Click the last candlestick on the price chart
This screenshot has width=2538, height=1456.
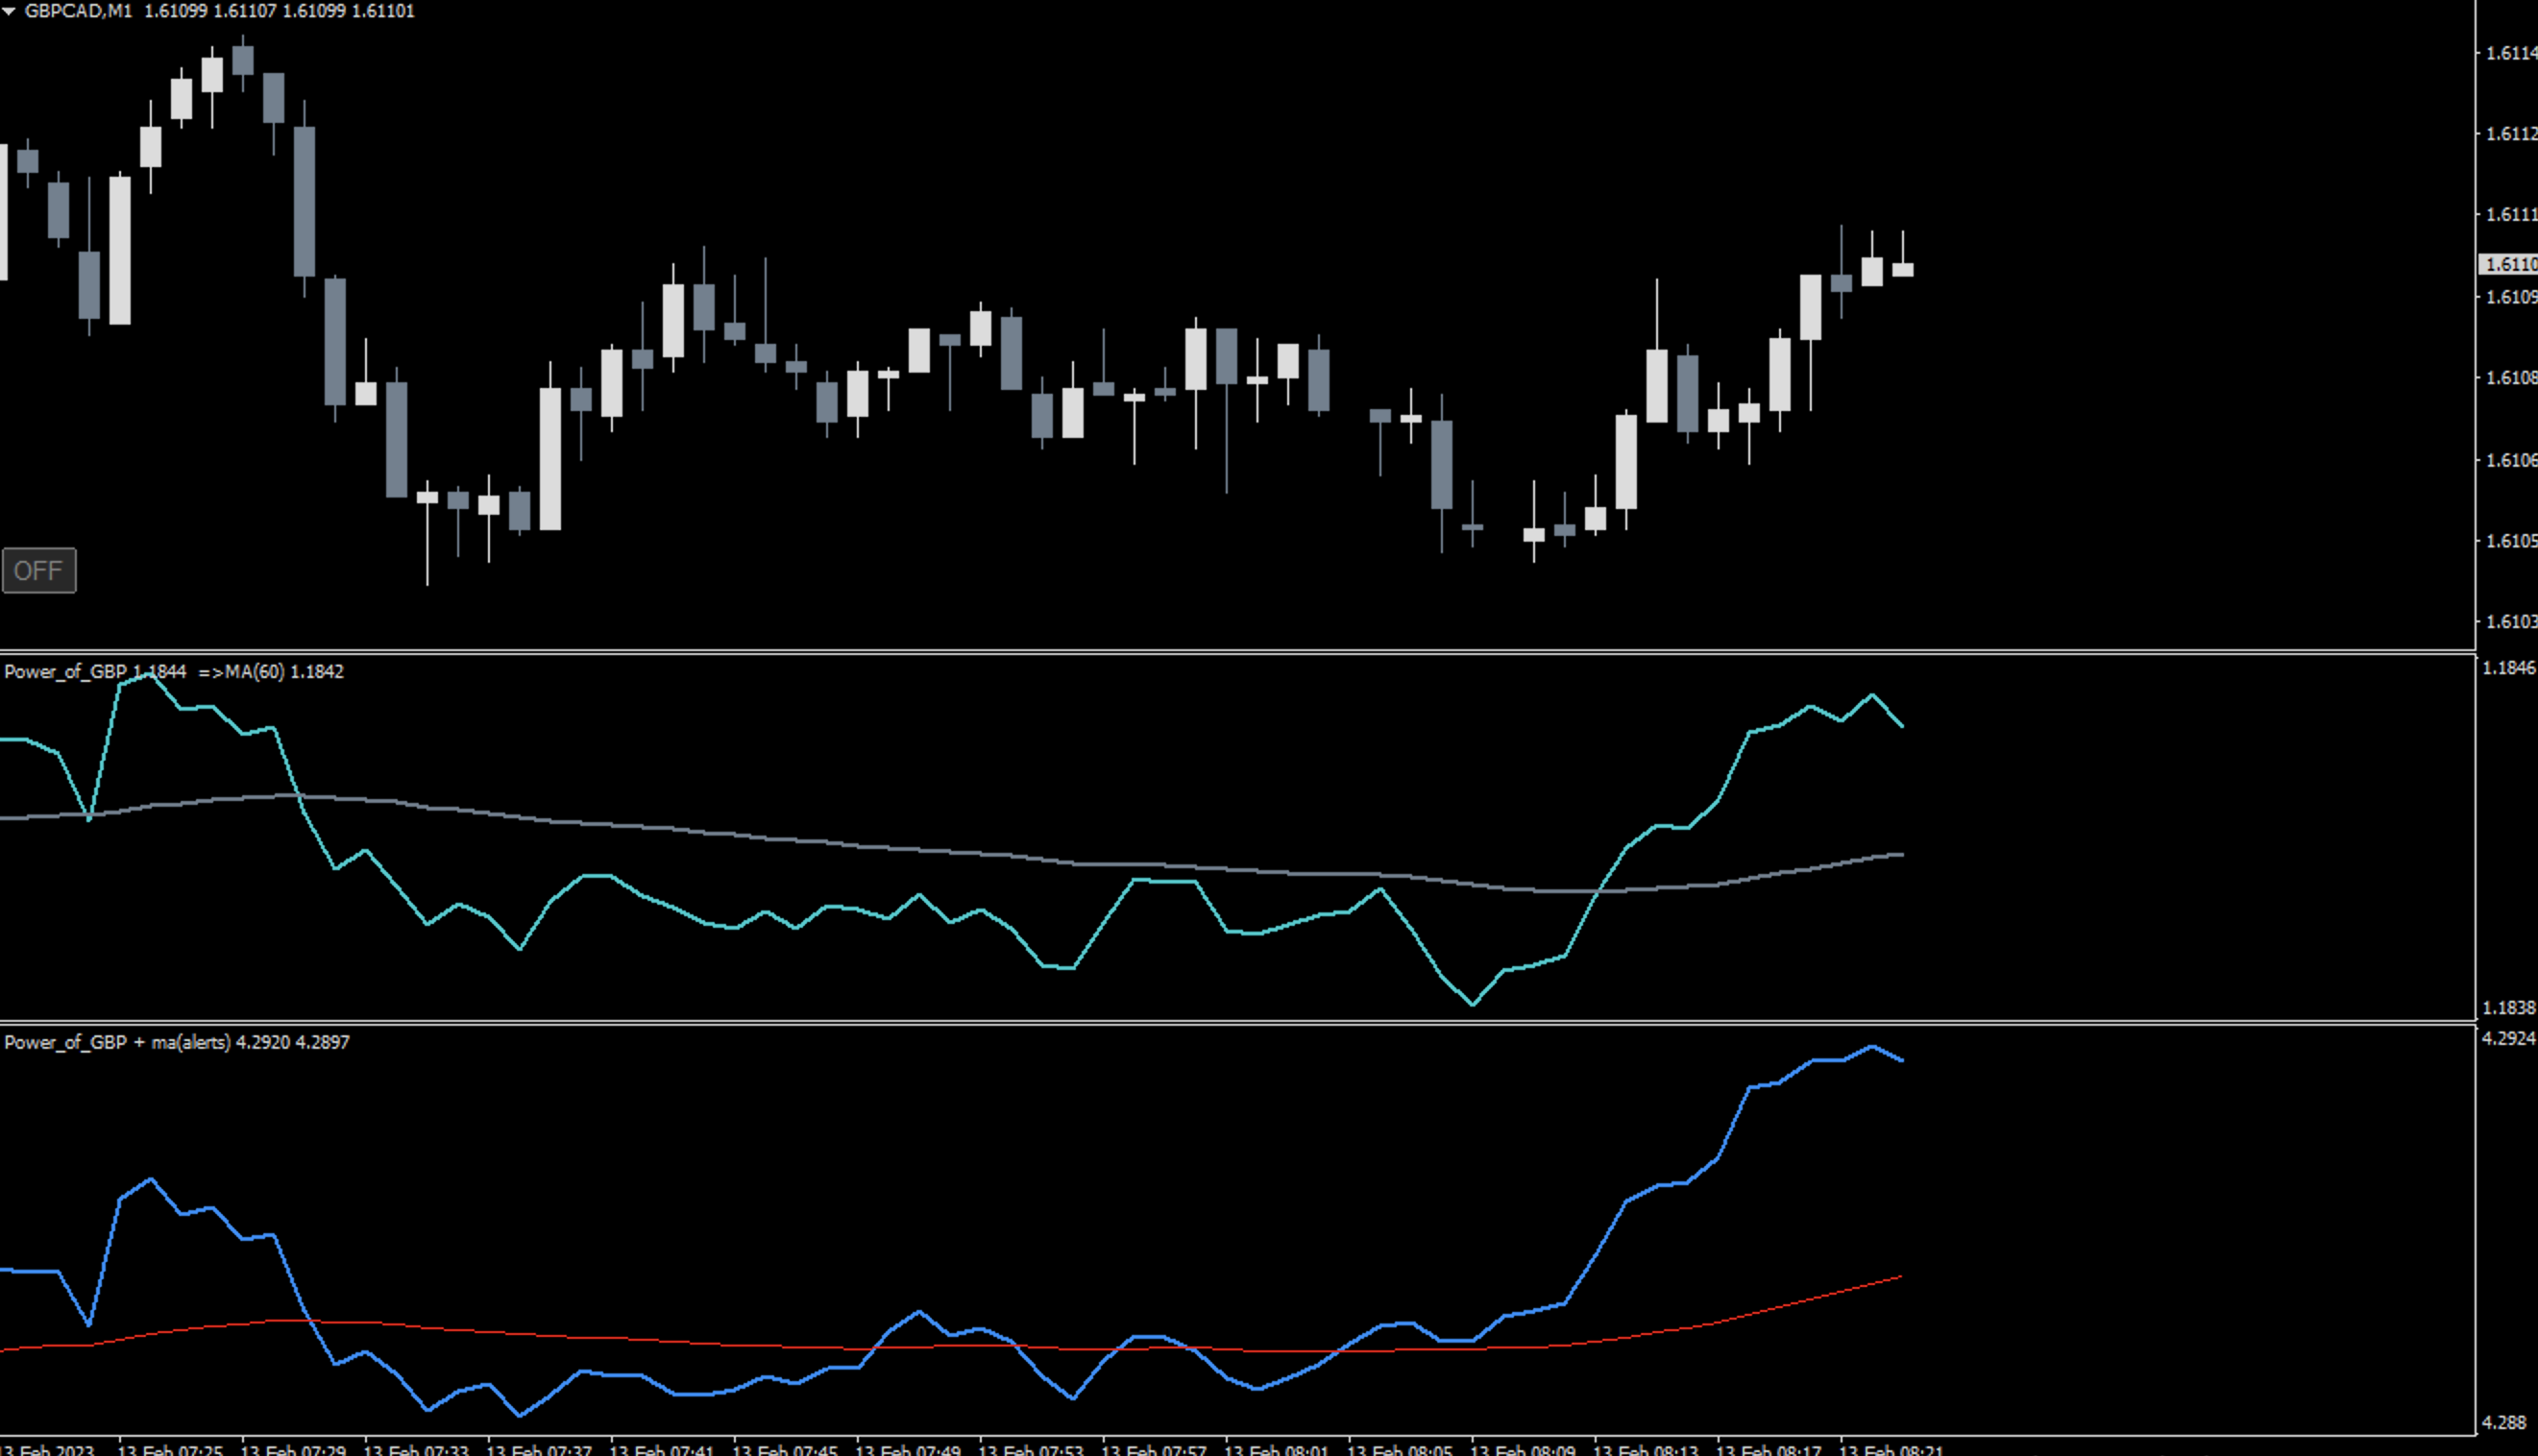[1902, 269]
